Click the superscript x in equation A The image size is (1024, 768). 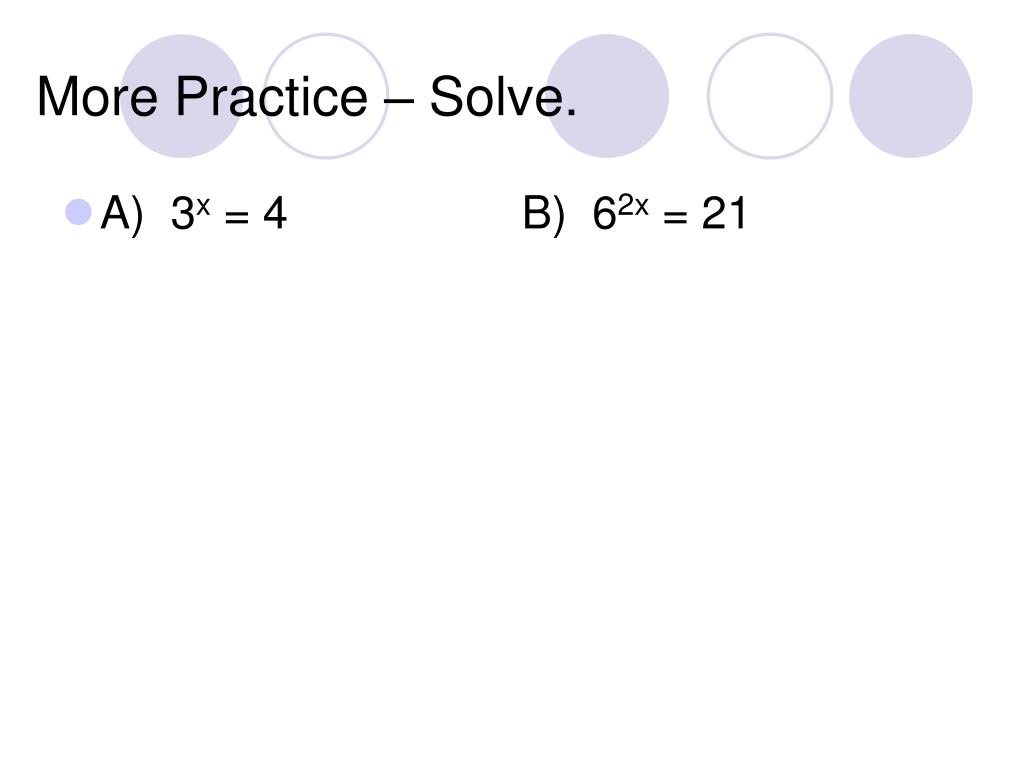tap(203, 206)
